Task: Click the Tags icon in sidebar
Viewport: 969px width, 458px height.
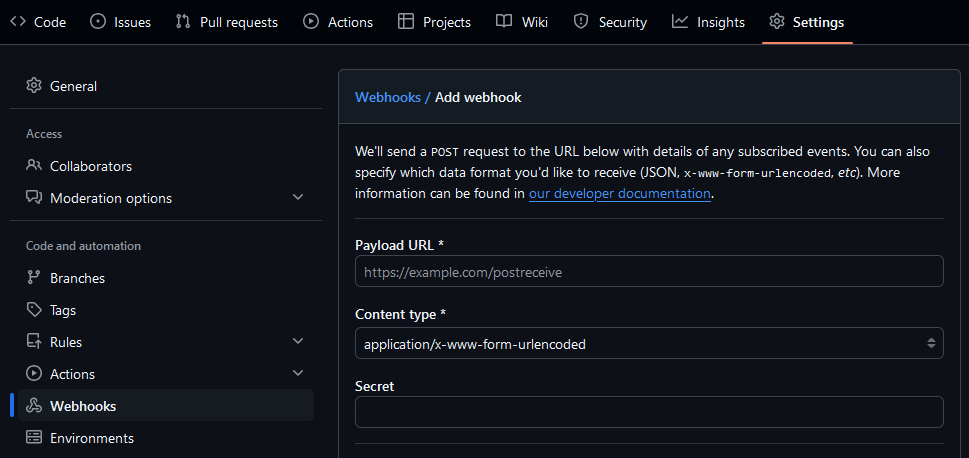Action: (x=34, y=310)
